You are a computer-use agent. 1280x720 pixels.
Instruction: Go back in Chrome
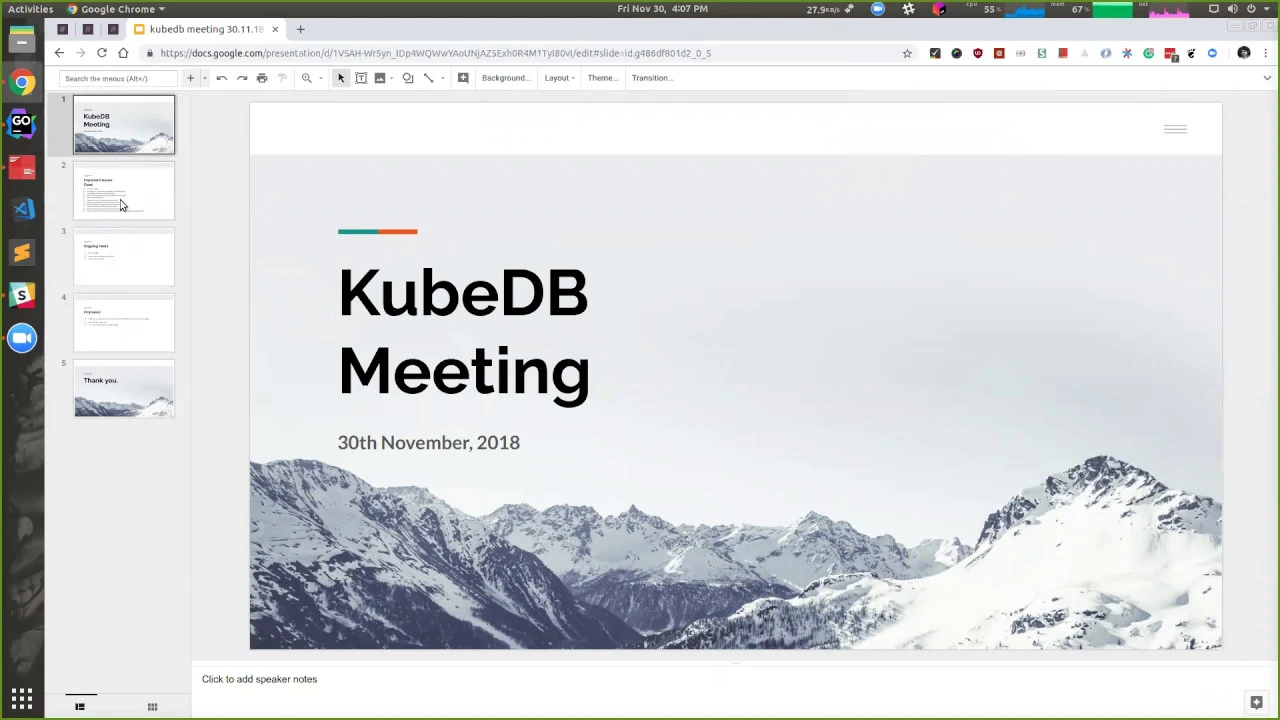(59, 53)
